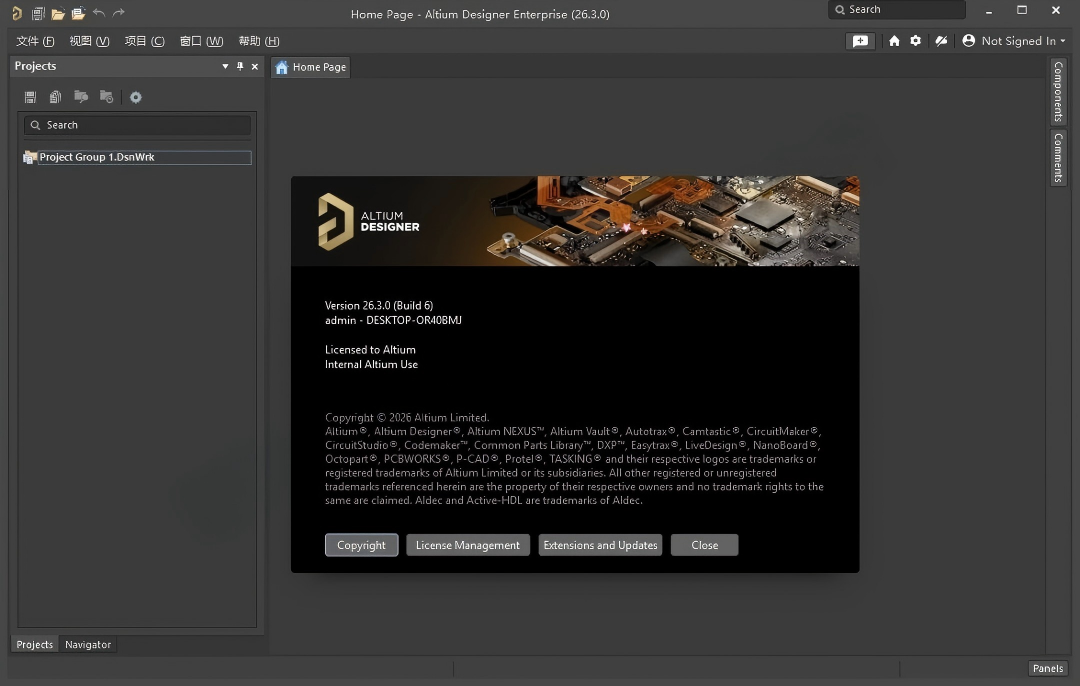Open the Not Signed In dropdown arrow
1080x686 pixels.
1063,41
